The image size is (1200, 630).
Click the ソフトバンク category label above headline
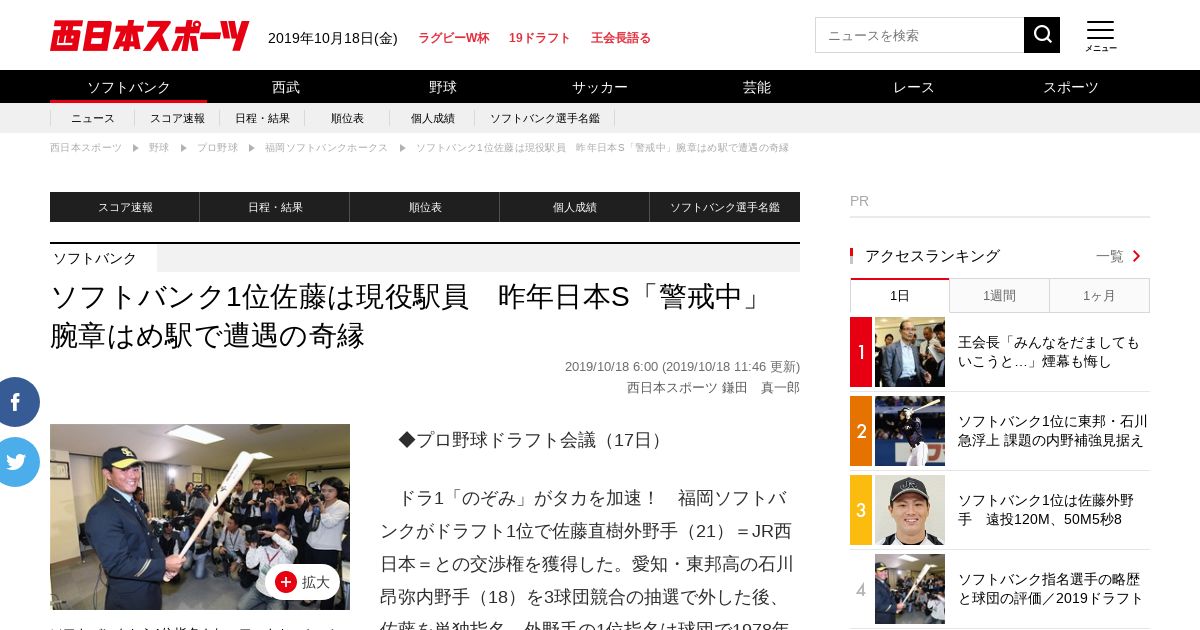(95, 258)
